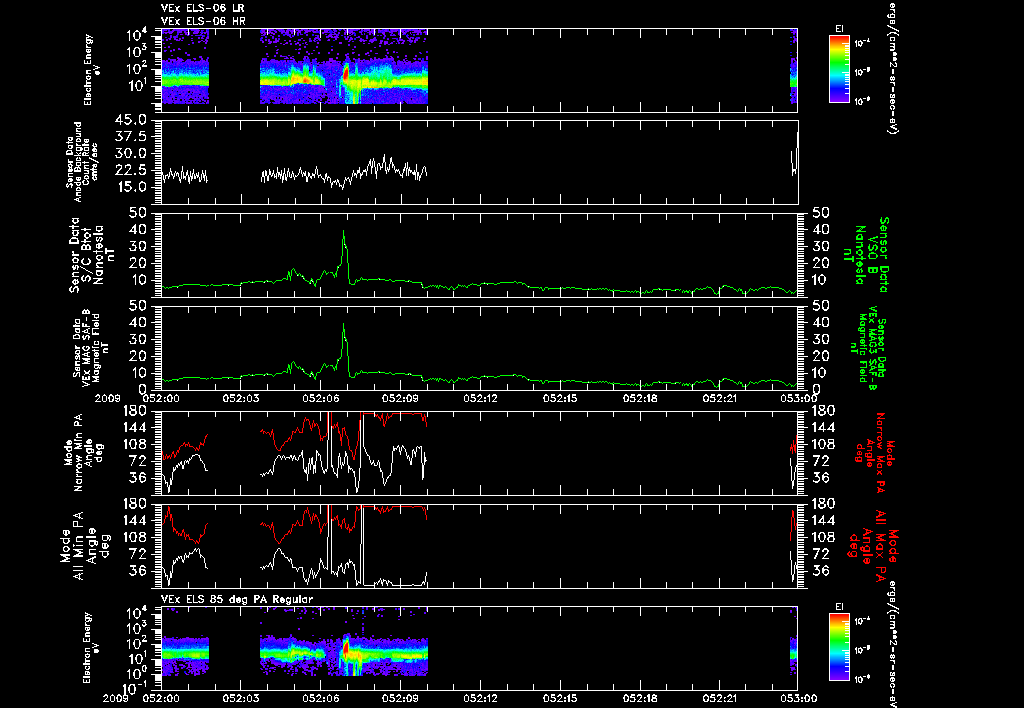Click the flux units text beside the 85 deg color bar
This screenshot has height=708, width=1024.
tap(891, 645)
